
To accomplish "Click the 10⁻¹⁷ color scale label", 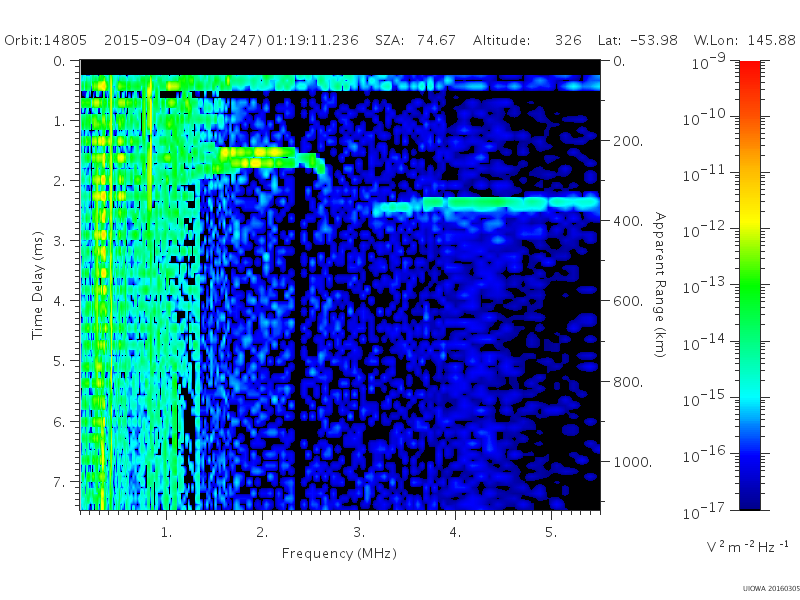I will click(704, 511).
